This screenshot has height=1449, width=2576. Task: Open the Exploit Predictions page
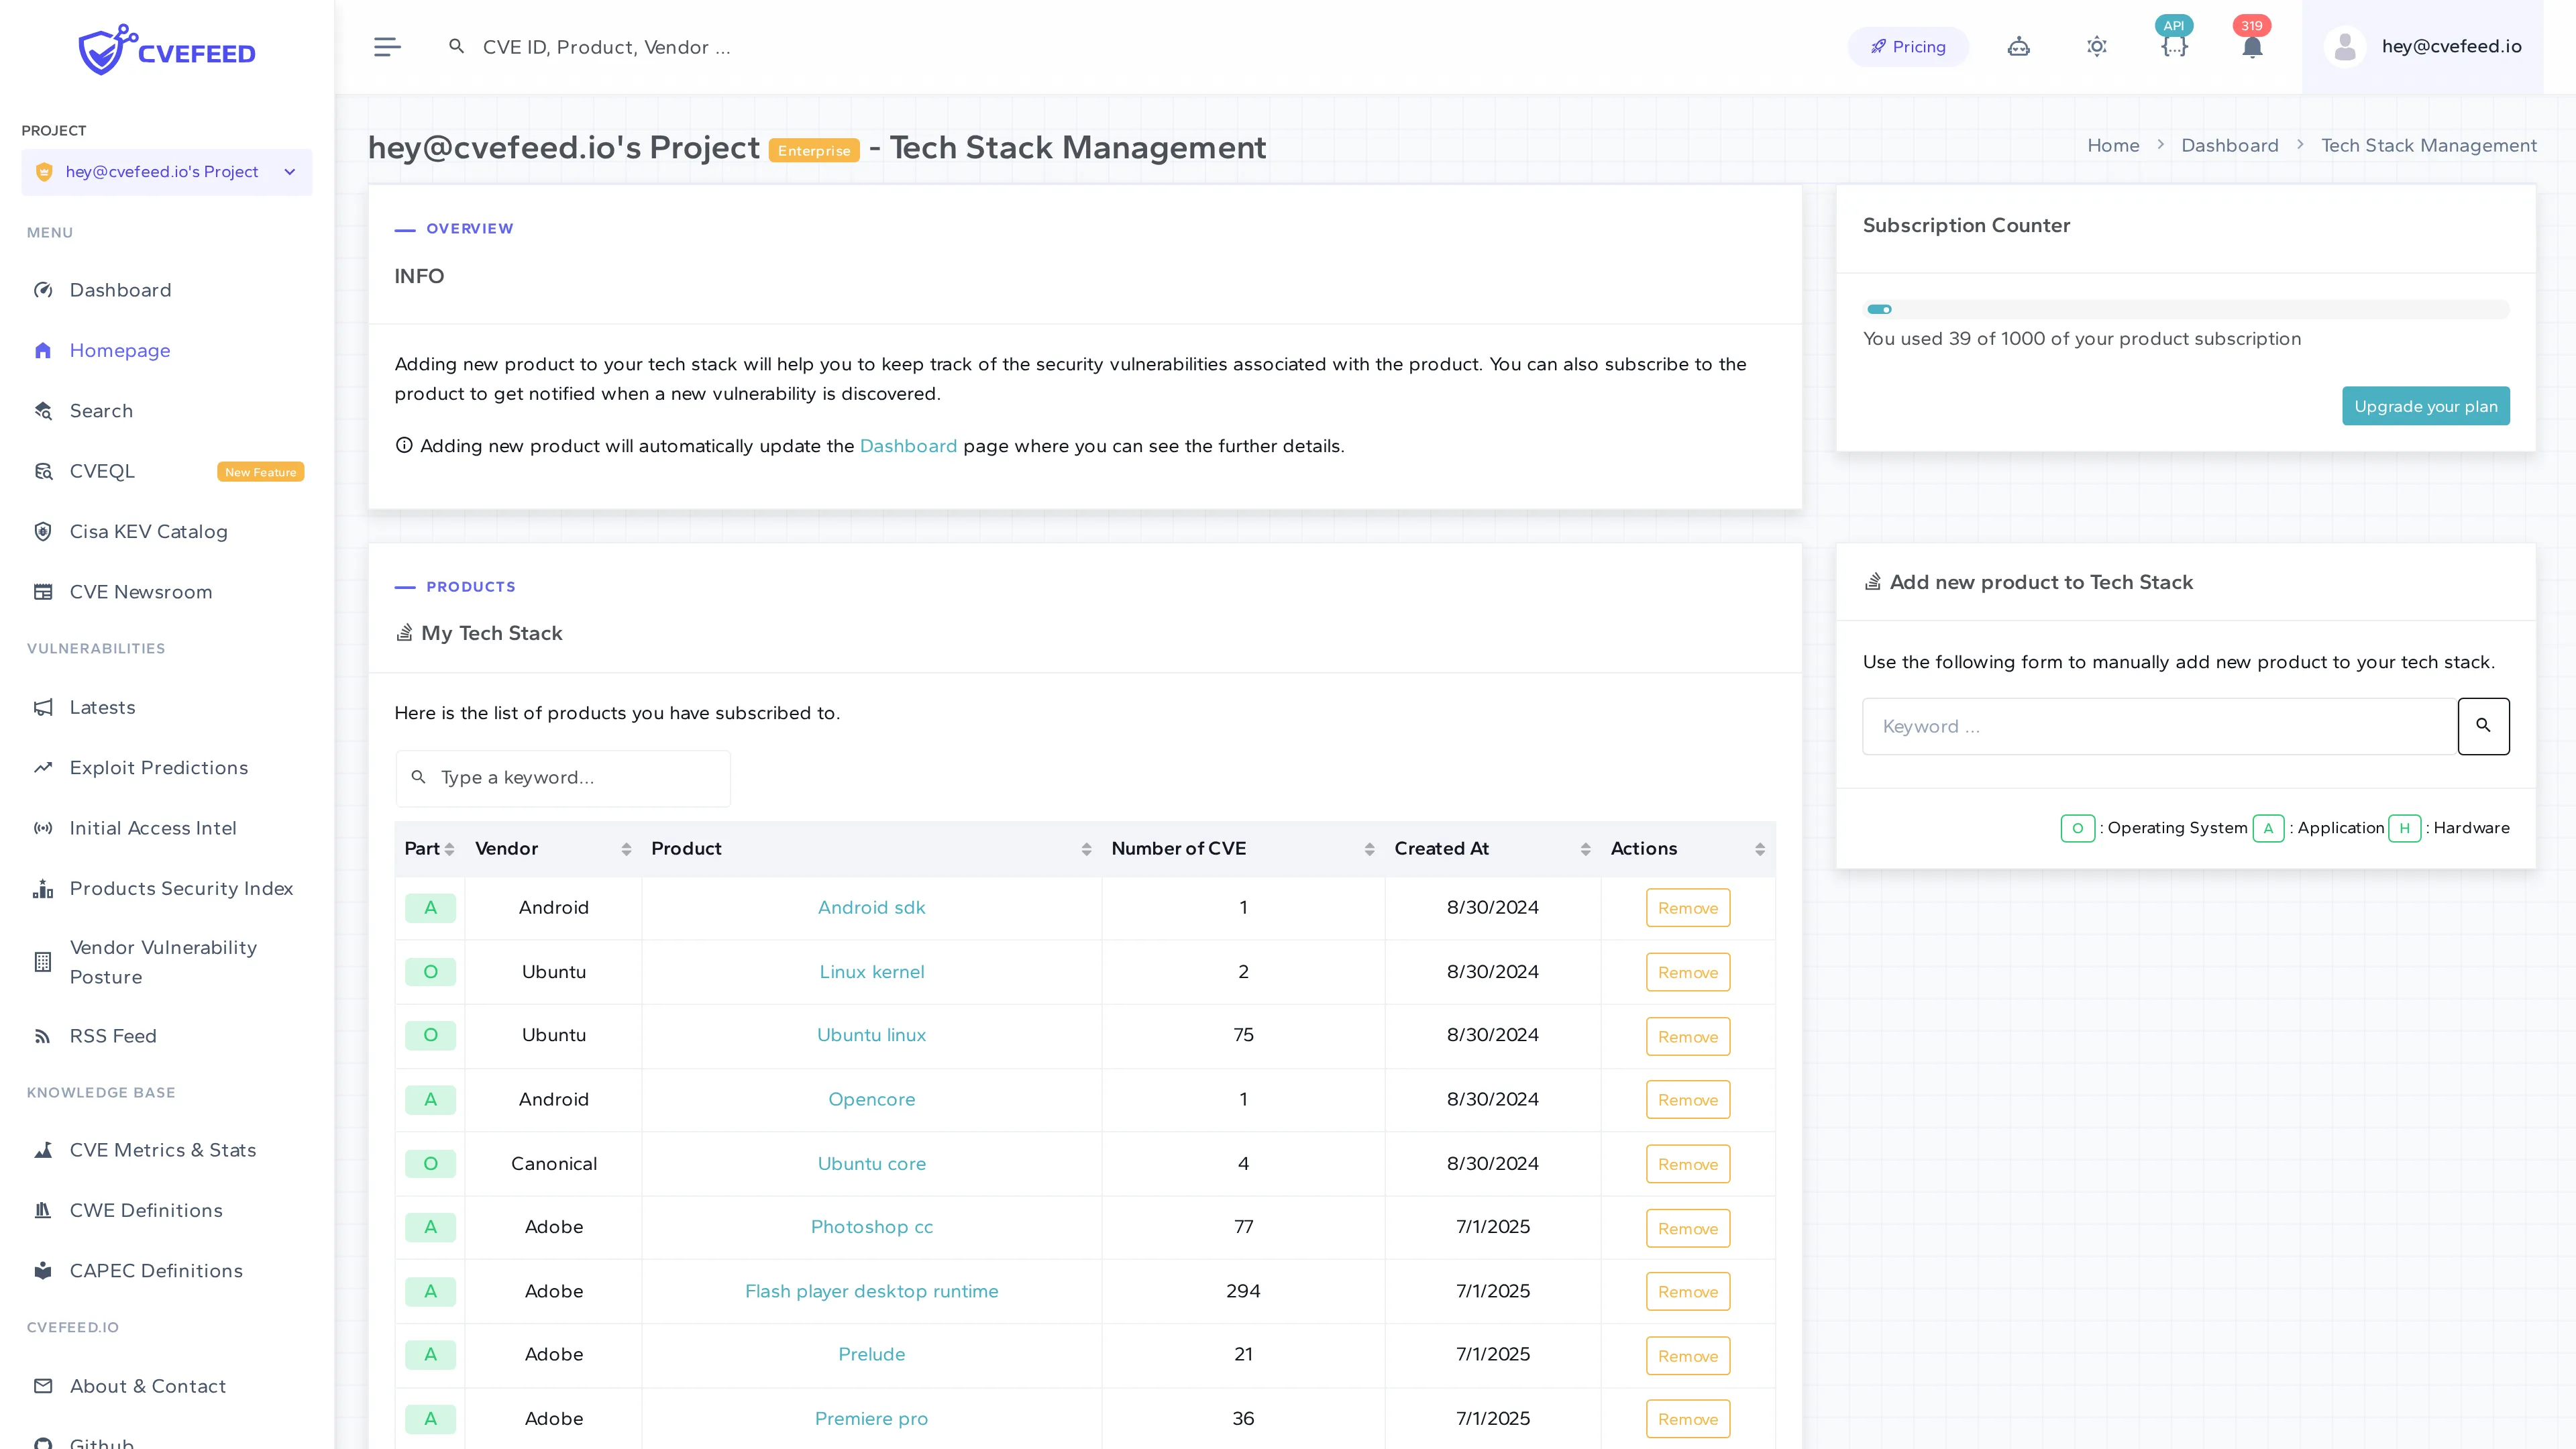point(158,767)
